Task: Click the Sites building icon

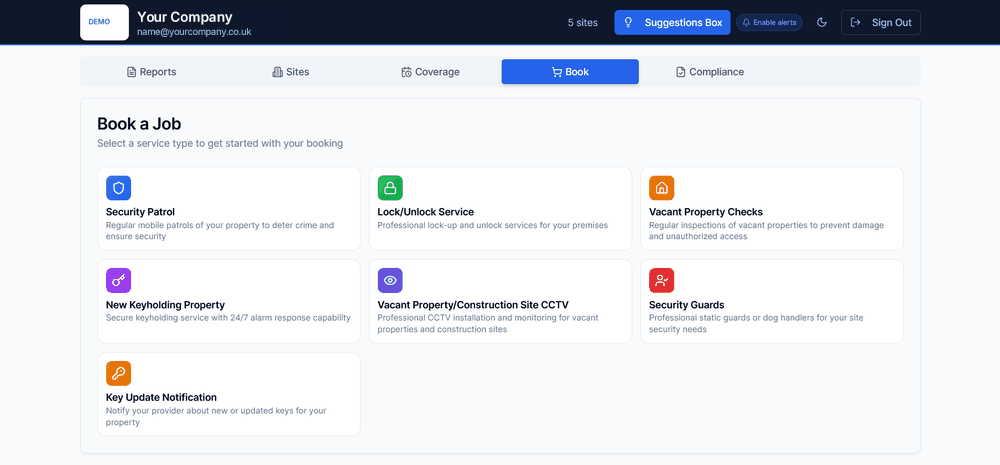Action: click(277, 72)
